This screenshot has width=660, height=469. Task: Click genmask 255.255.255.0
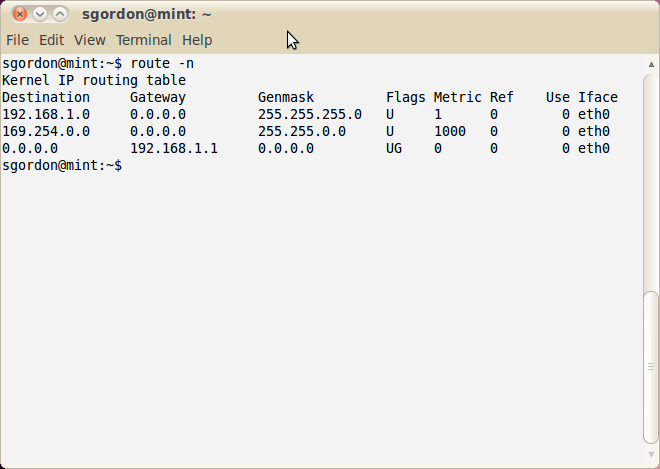click(310, 115)
